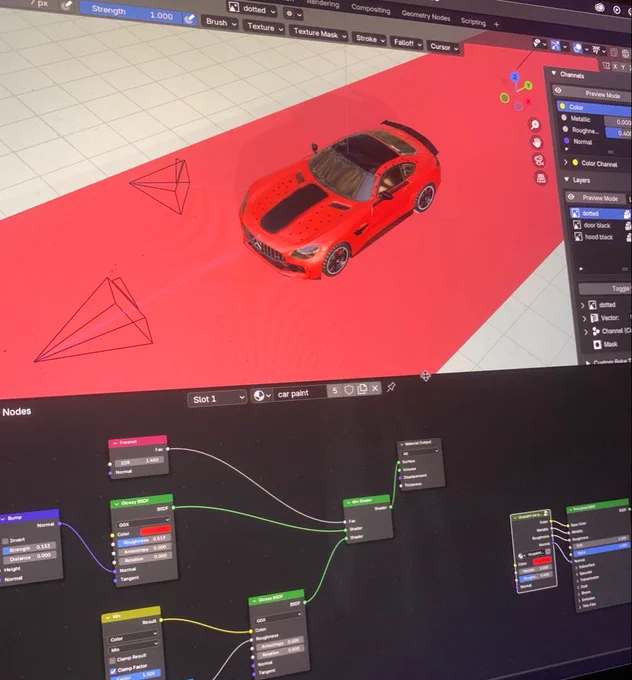The image size is (632, 680).
Task: Click the dotted image texture icon in header
Action: pos(234,7)
